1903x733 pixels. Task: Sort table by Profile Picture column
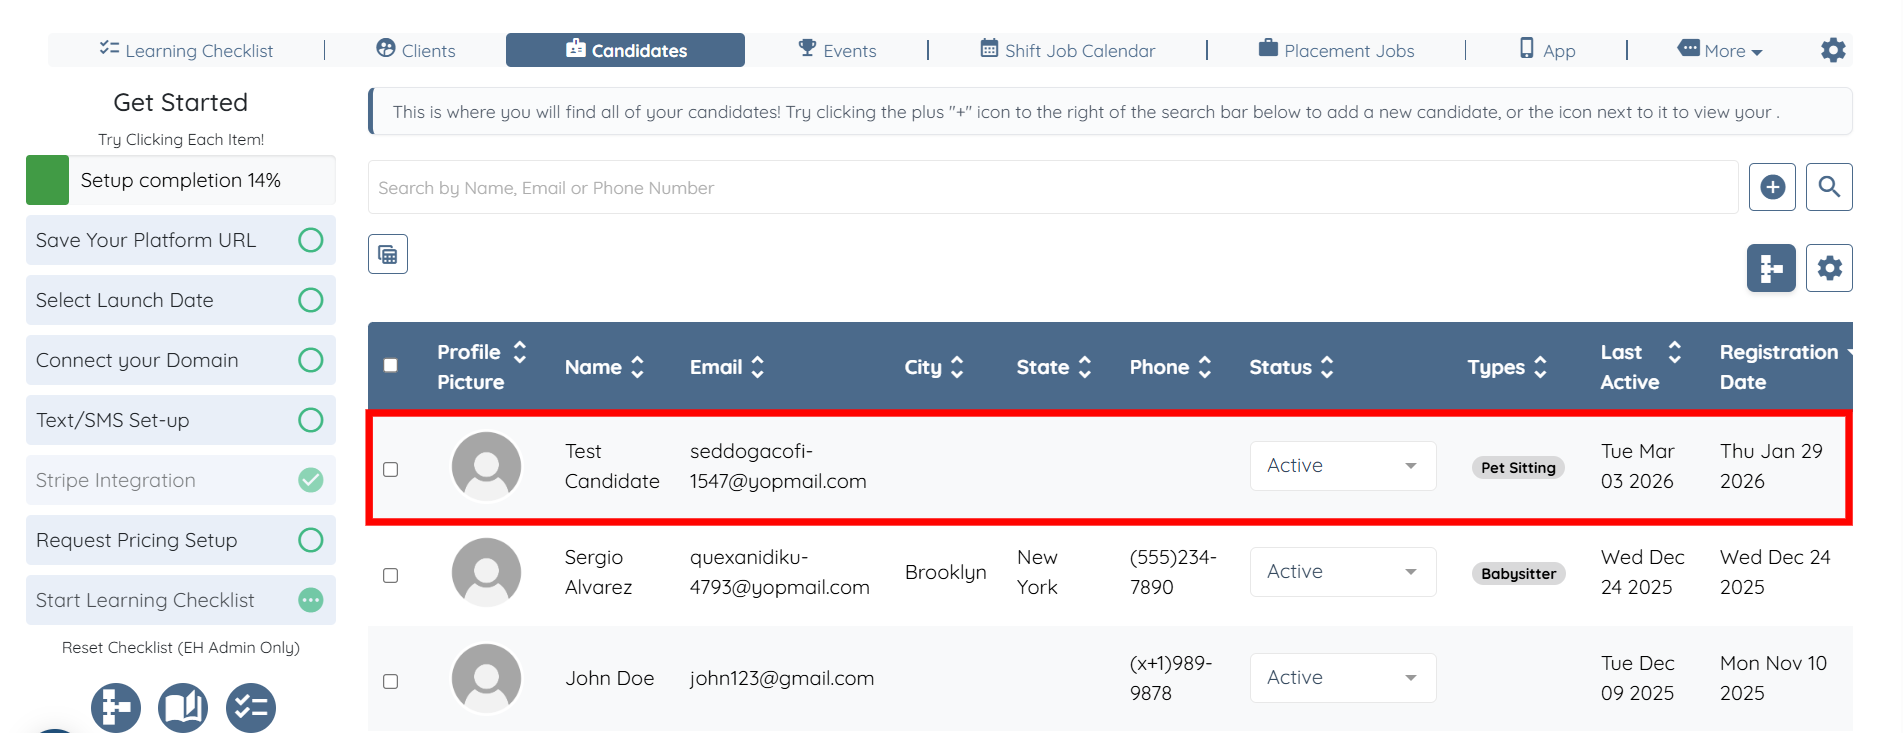[x=520, y=352]
